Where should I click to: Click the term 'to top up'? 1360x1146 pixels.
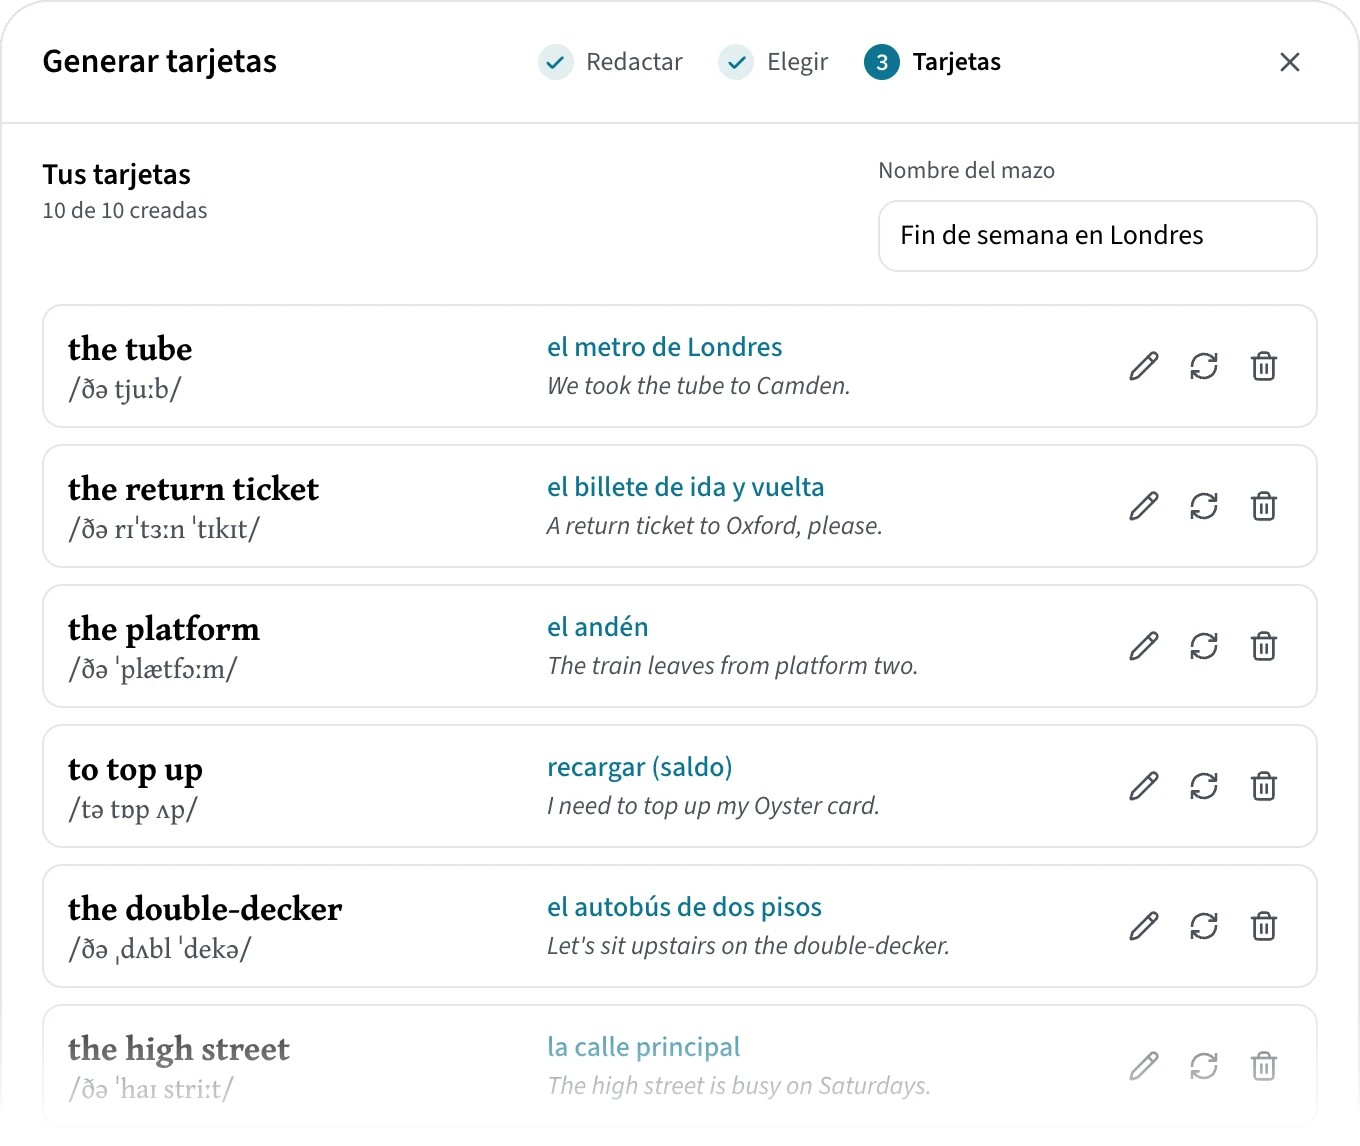135,770
